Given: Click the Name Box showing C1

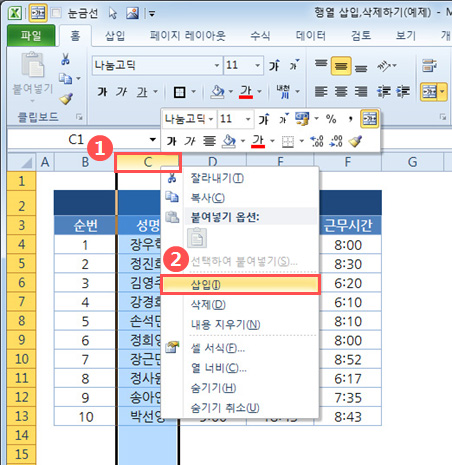Looking at the screenshot, I should point(76,139).
